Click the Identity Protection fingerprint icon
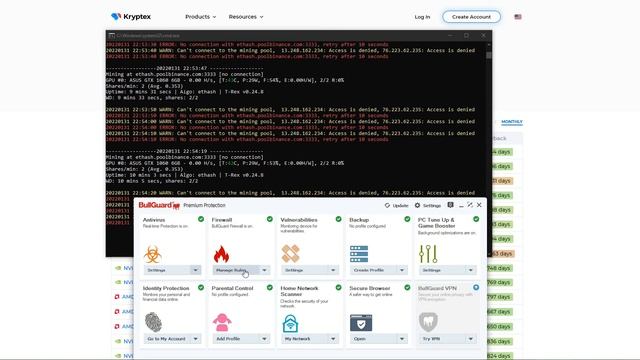Viewport: 640px width, 360px height. (x=153, y=322)
